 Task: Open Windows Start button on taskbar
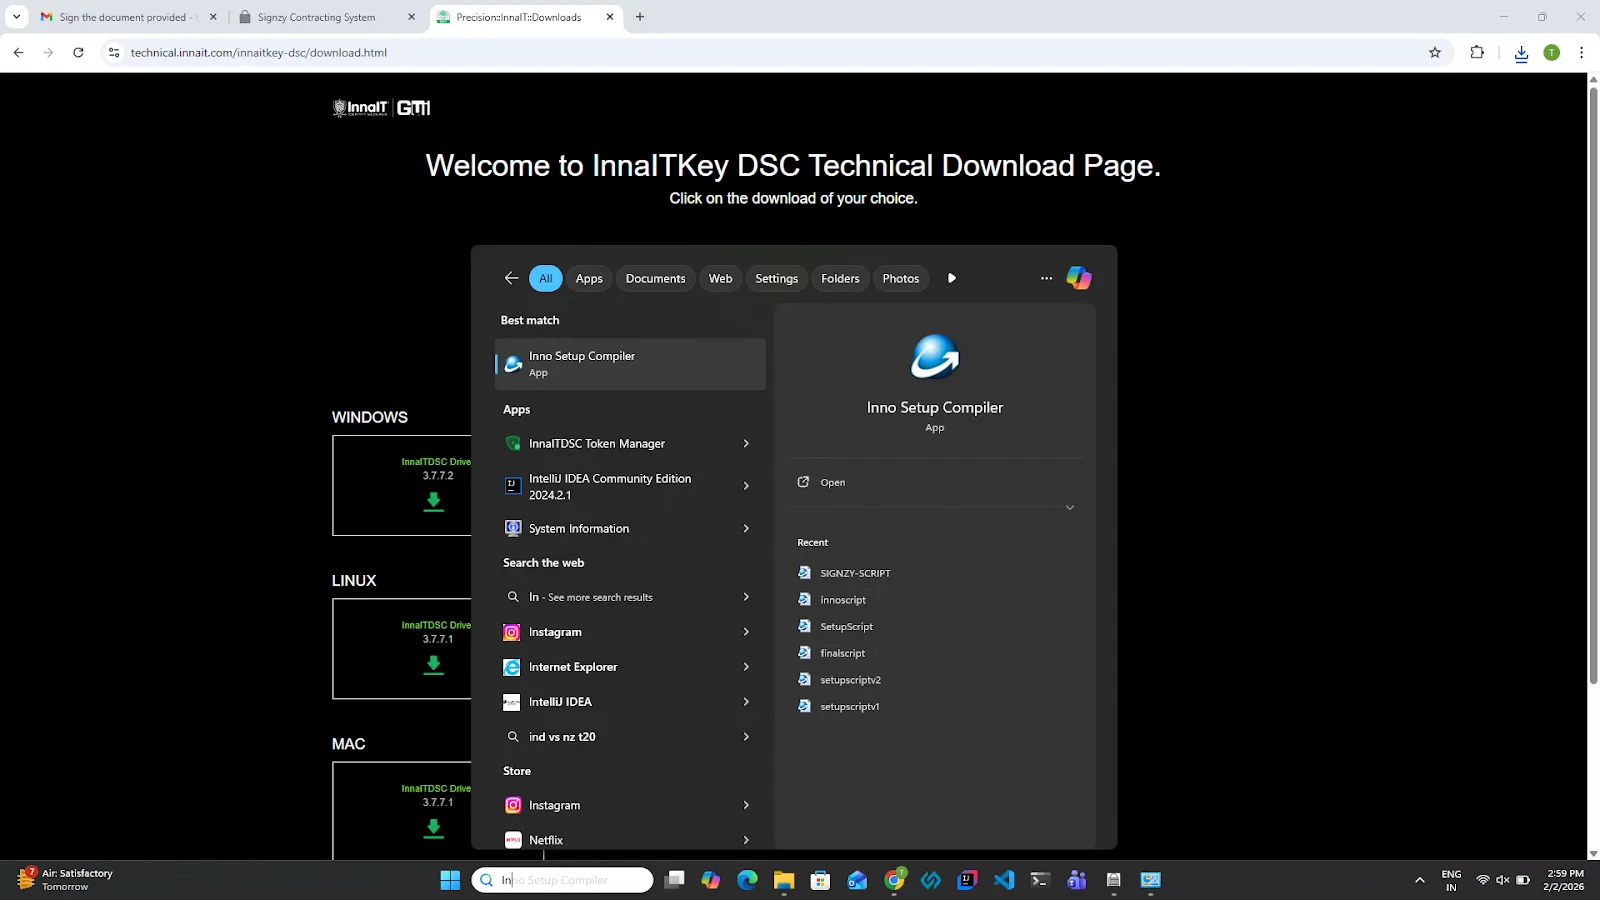tap(450, 880)
